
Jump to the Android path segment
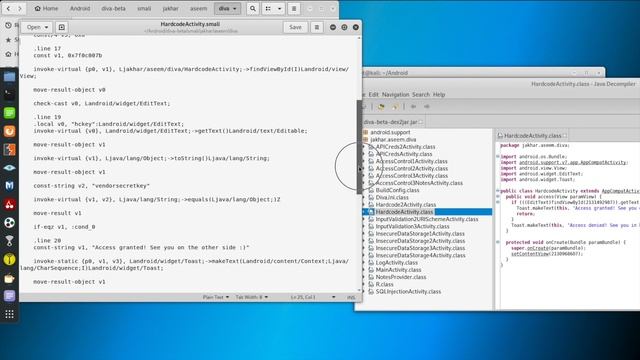pyautogui.click(x=80, y=8)
